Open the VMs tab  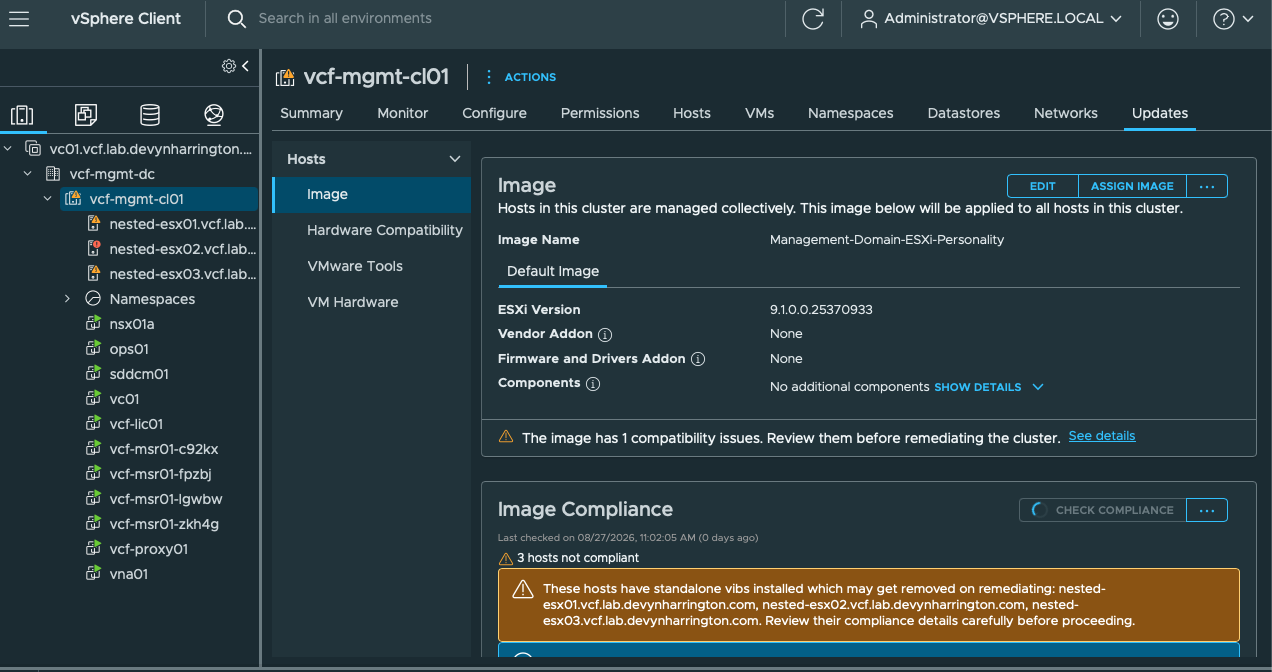(x=760, y=113)
